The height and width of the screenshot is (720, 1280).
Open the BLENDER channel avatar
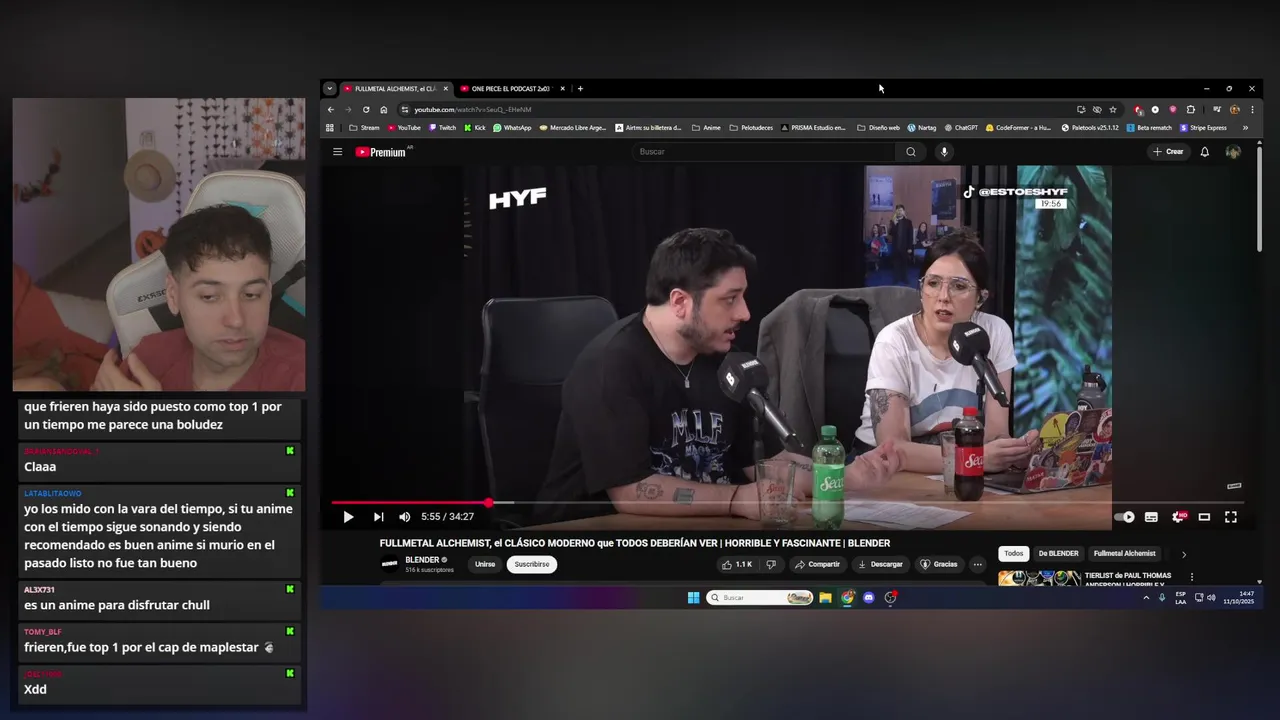pos(390,564)
